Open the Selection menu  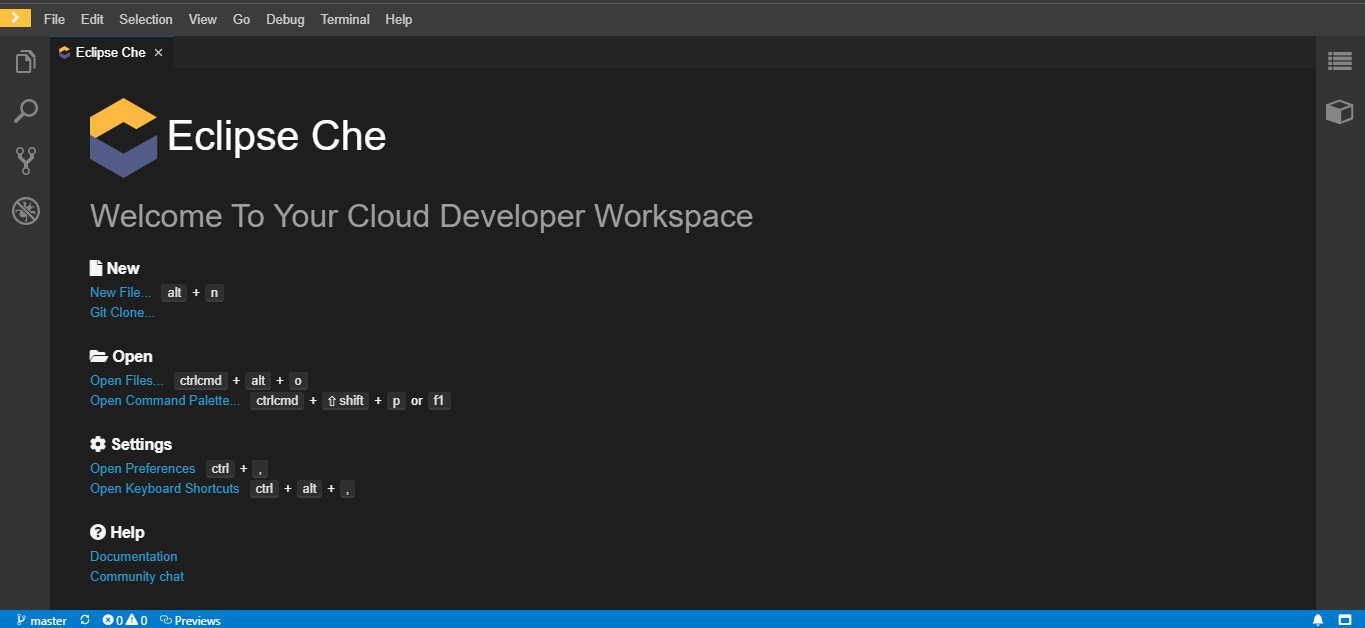click(x=146, y=19)
